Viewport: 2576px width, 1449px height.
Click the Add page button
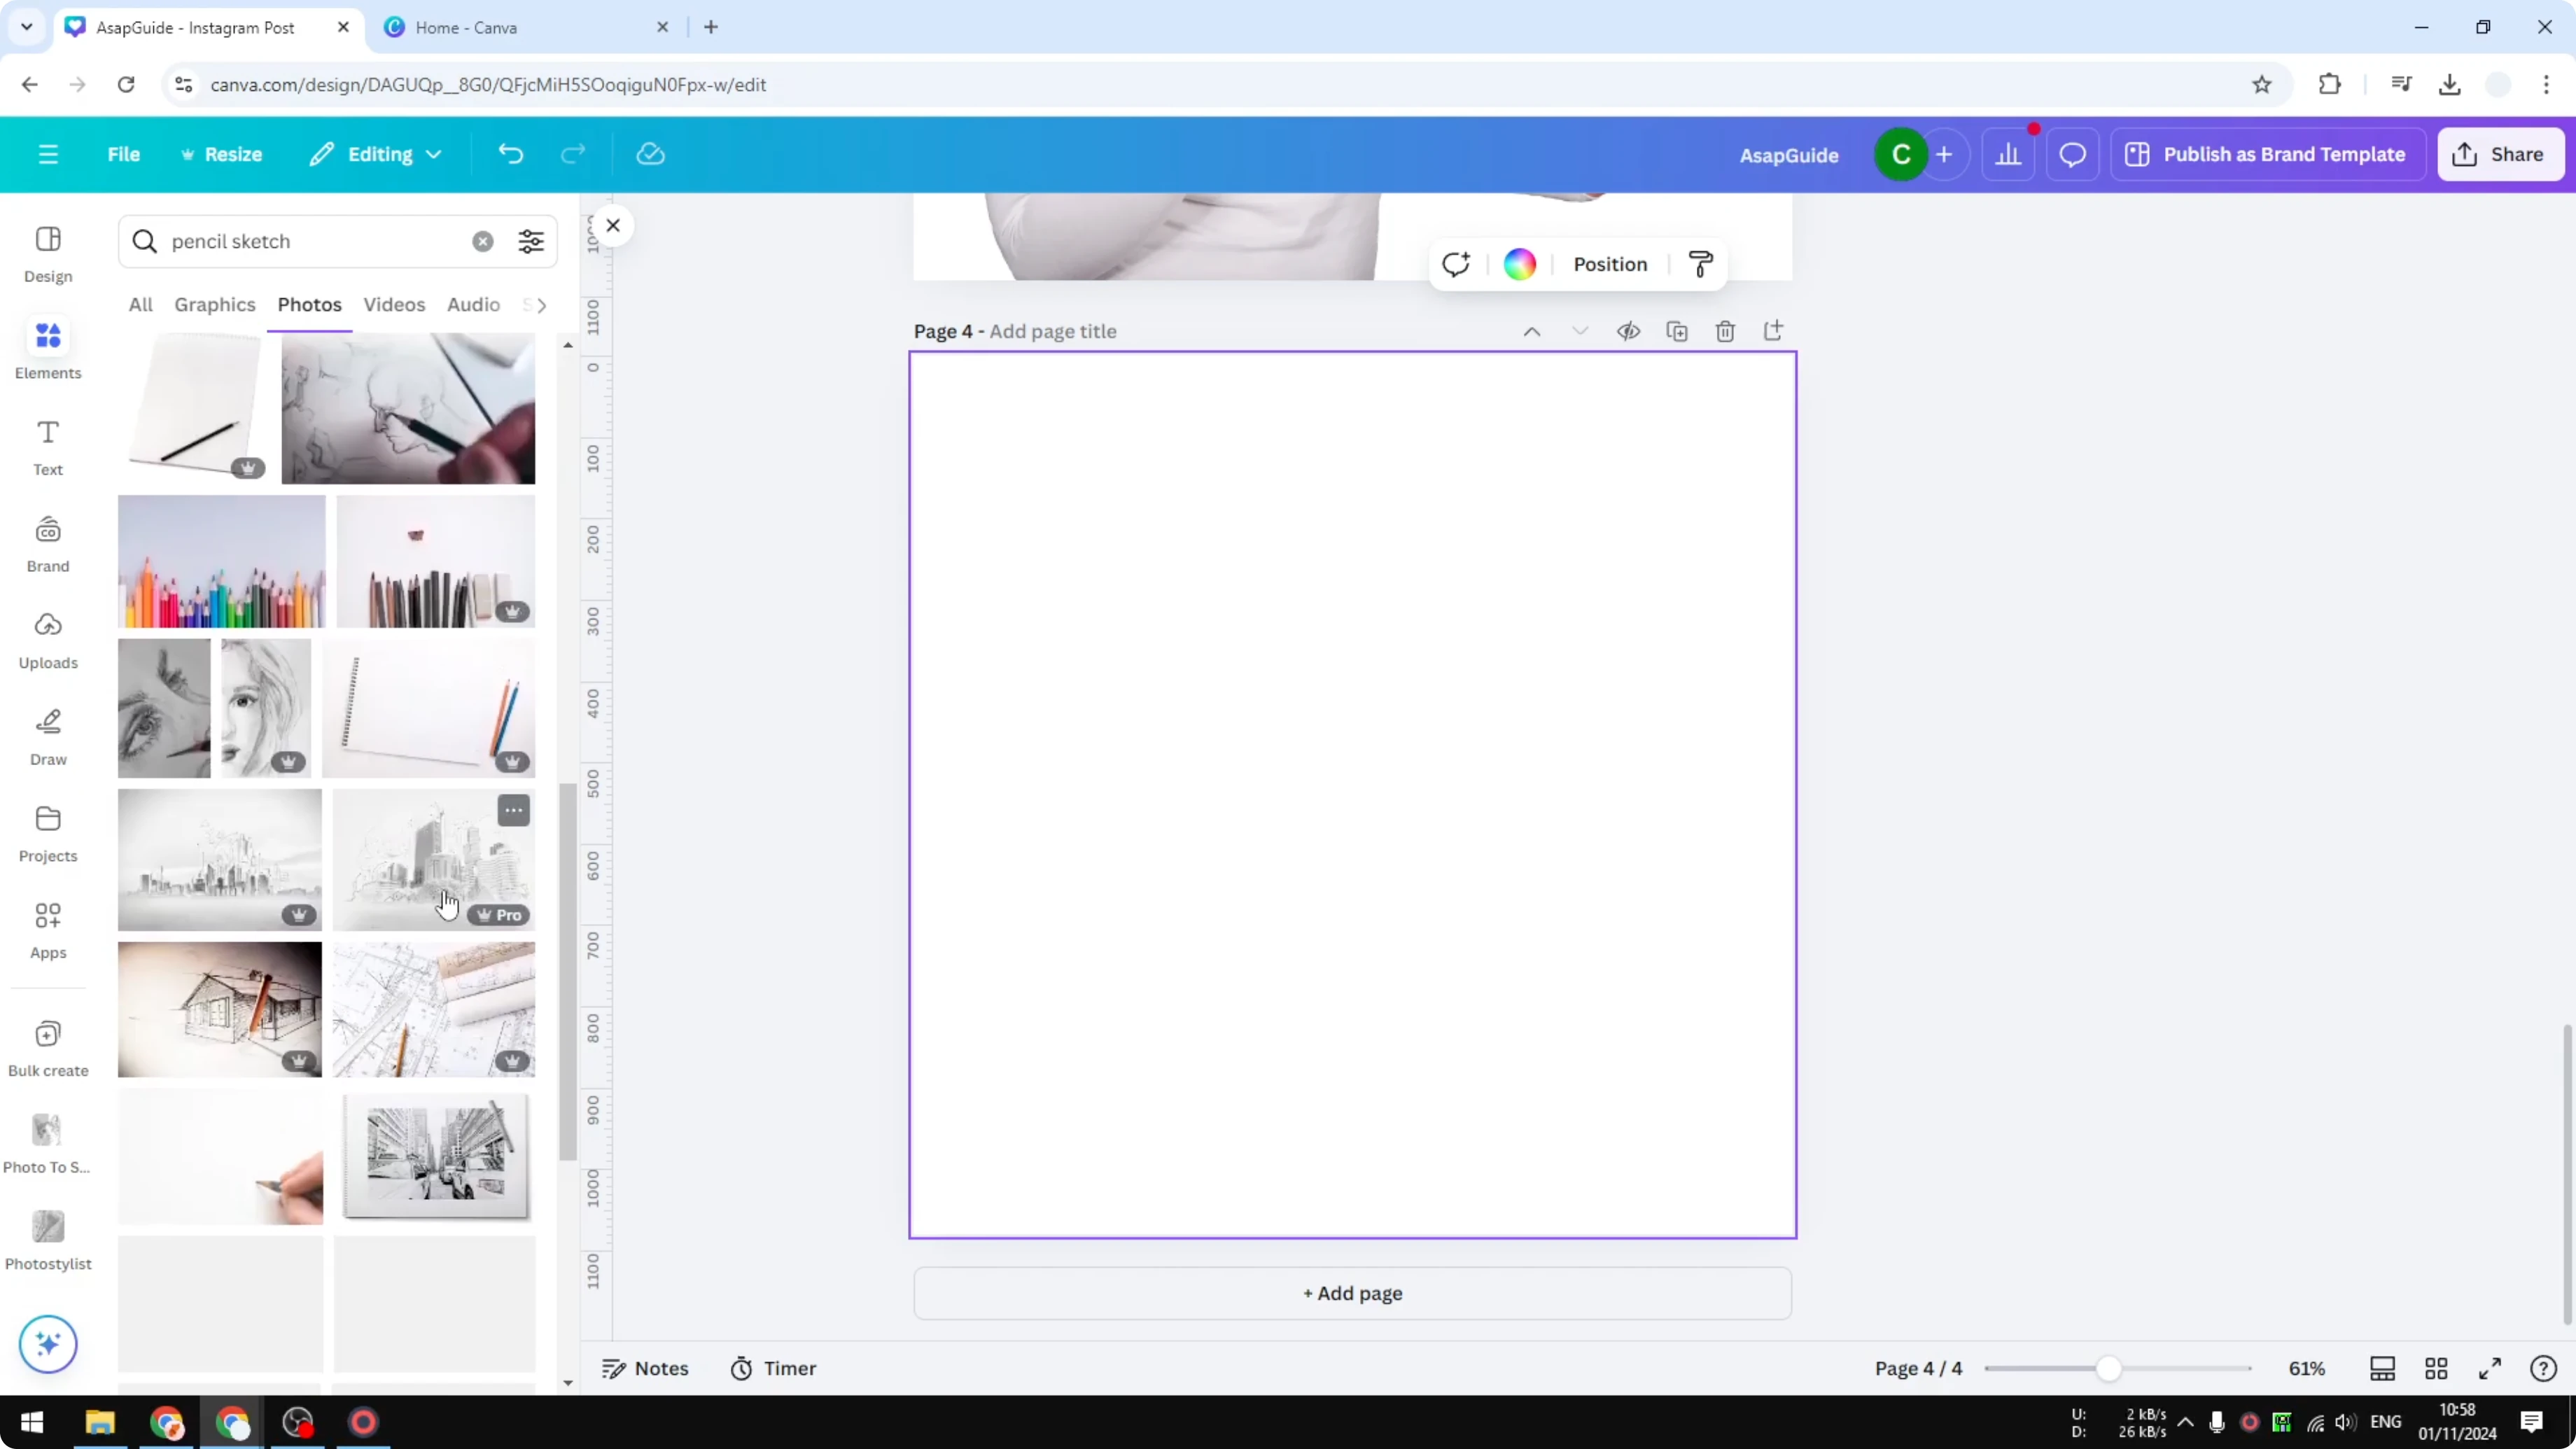(x=1352, y=1293)
